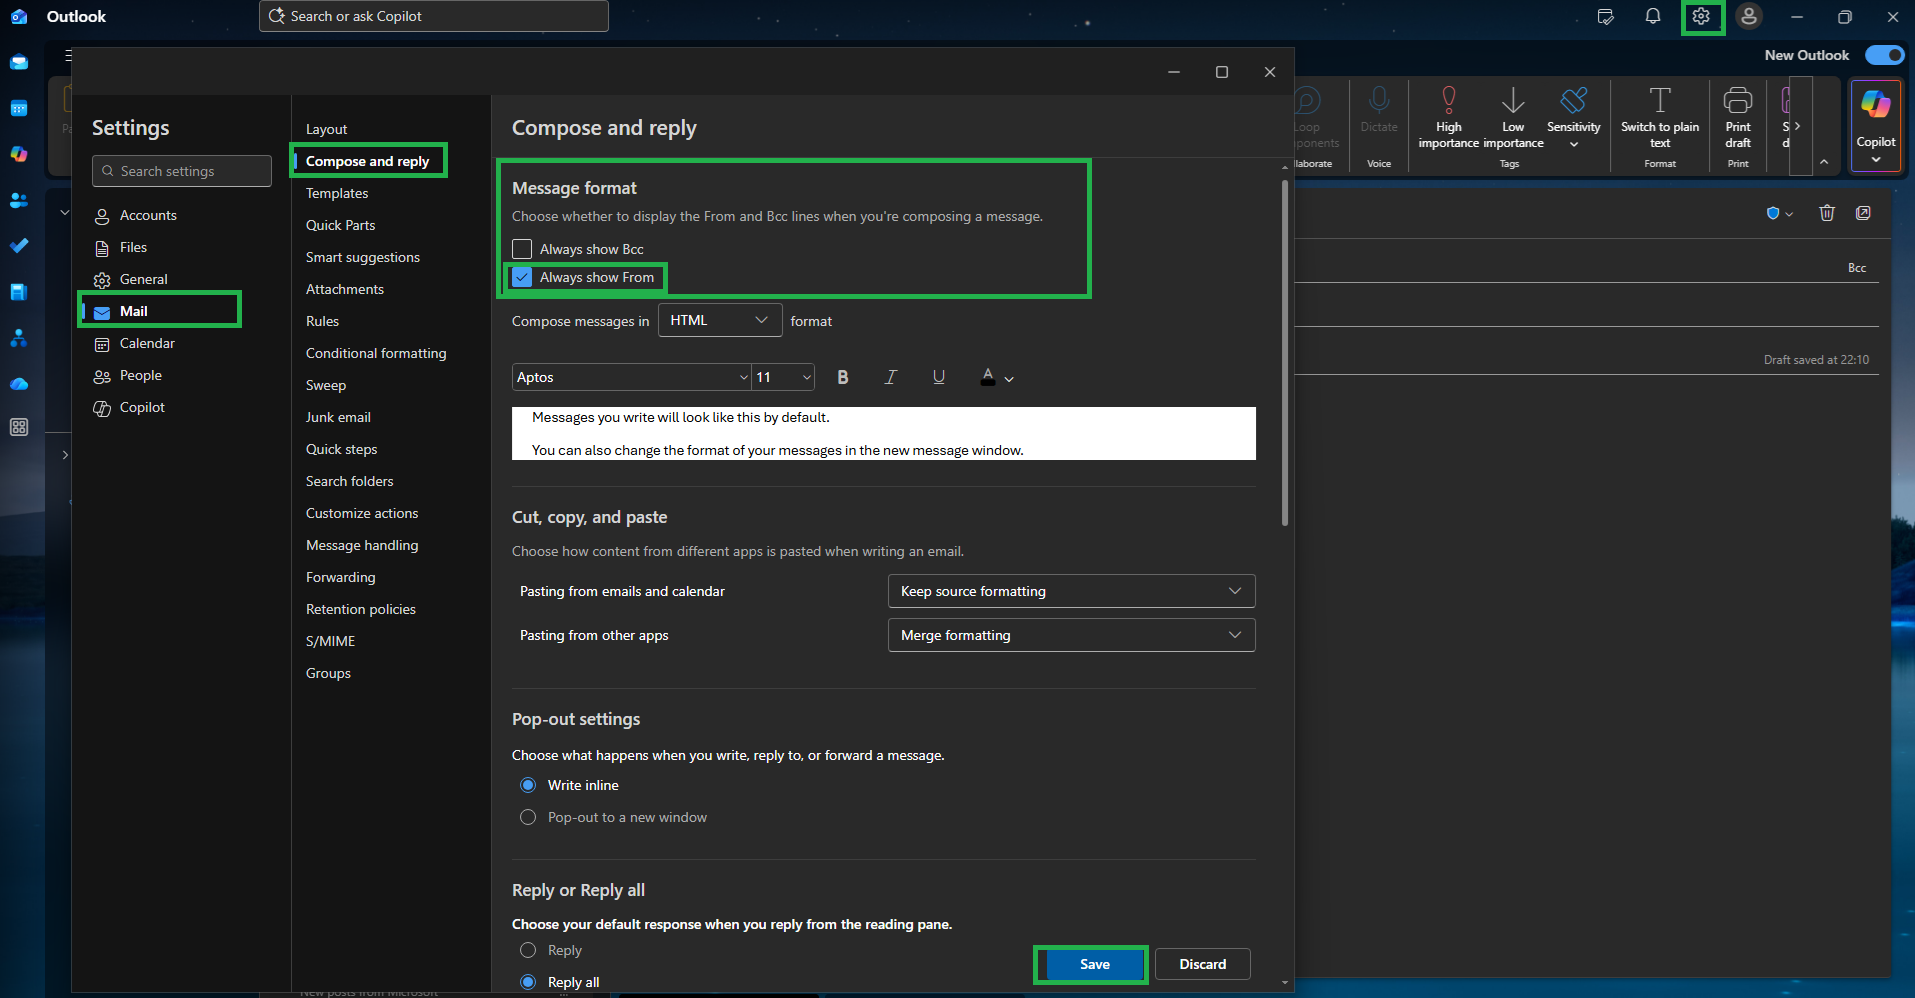Open Quick steps settings

[x=342, y=449]
